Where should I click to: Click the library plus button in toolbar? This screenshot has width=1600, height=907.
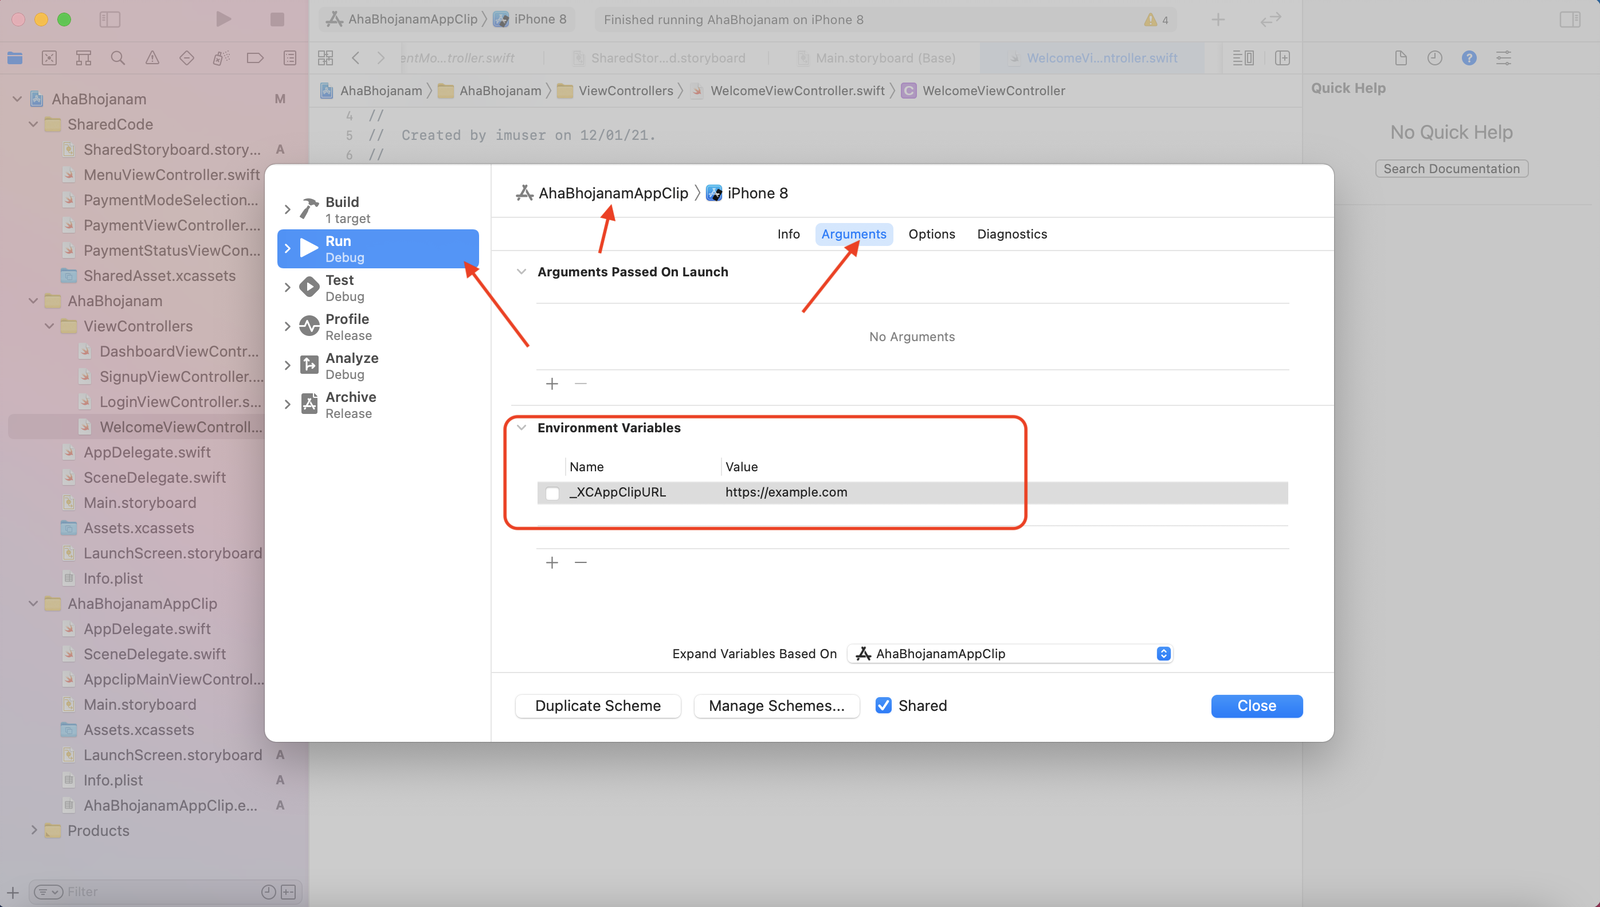[x=1218, y=19]
